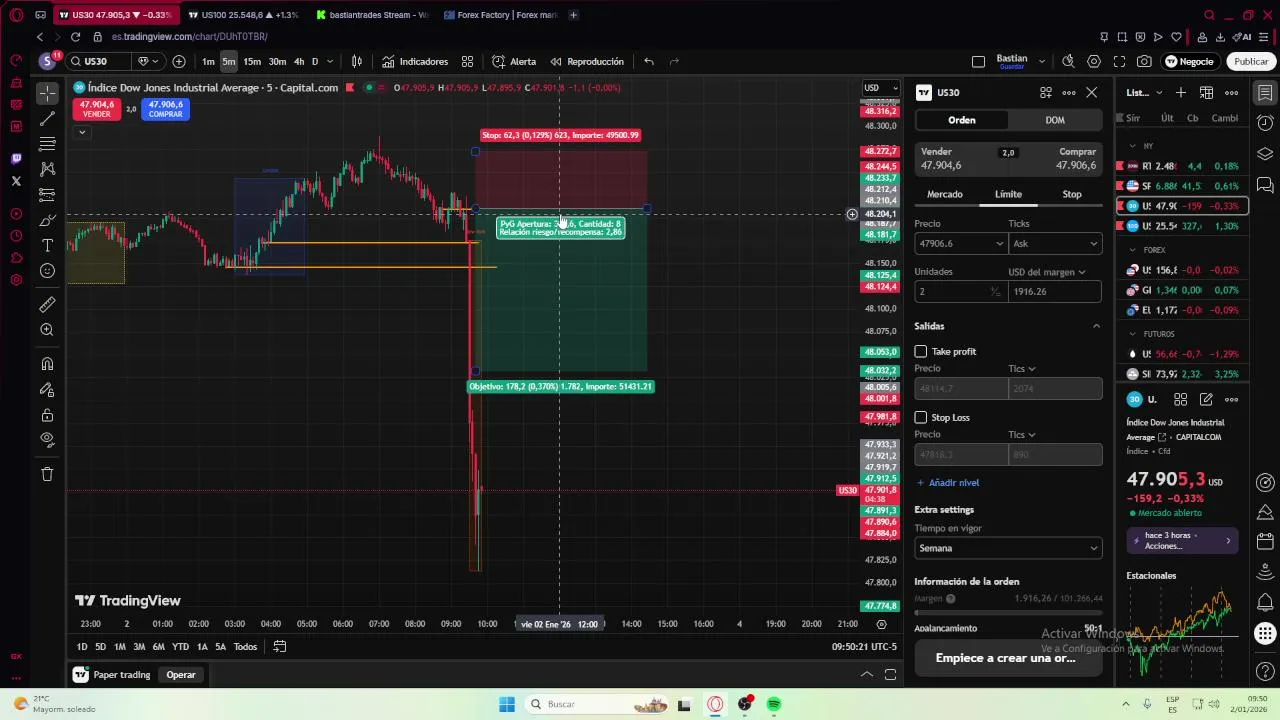Click the red VENDER 47.904,6 button
1280x720 pixels.
pos(97,109)
